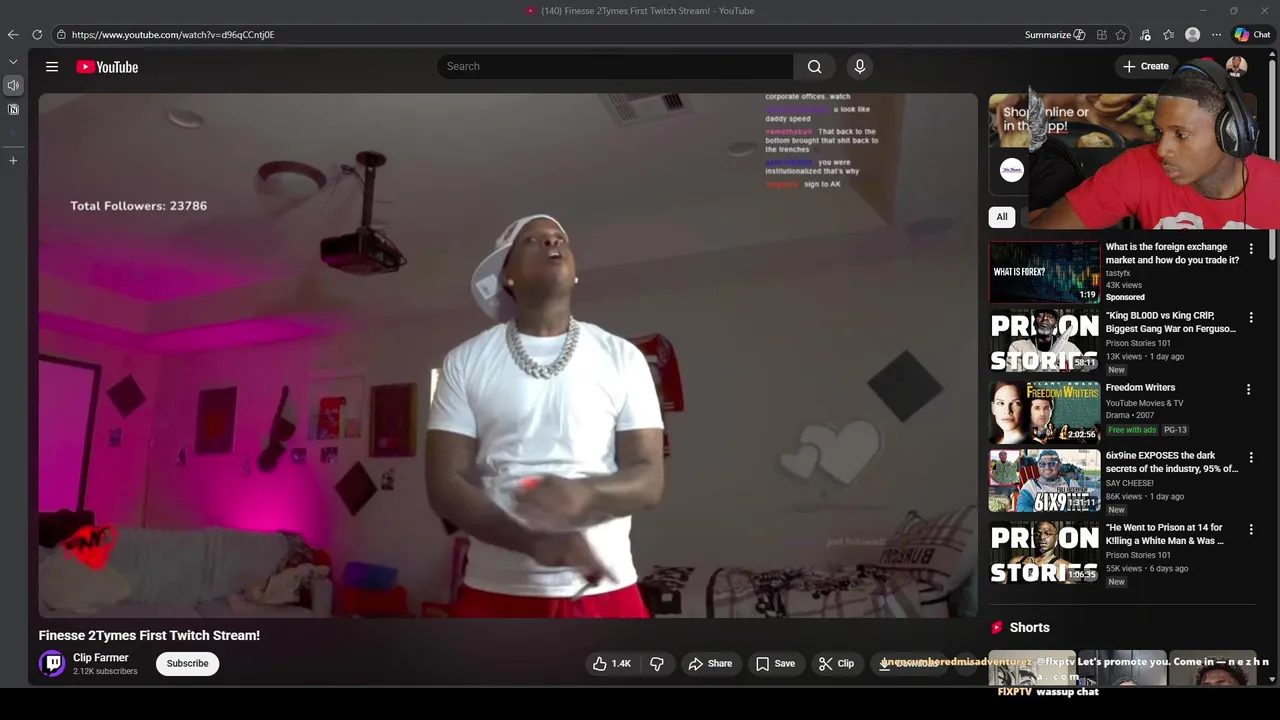Viewport: 1280px width, 720px height.
Task: Reload the page with refresh icon
Action: [x=37, y=35]
